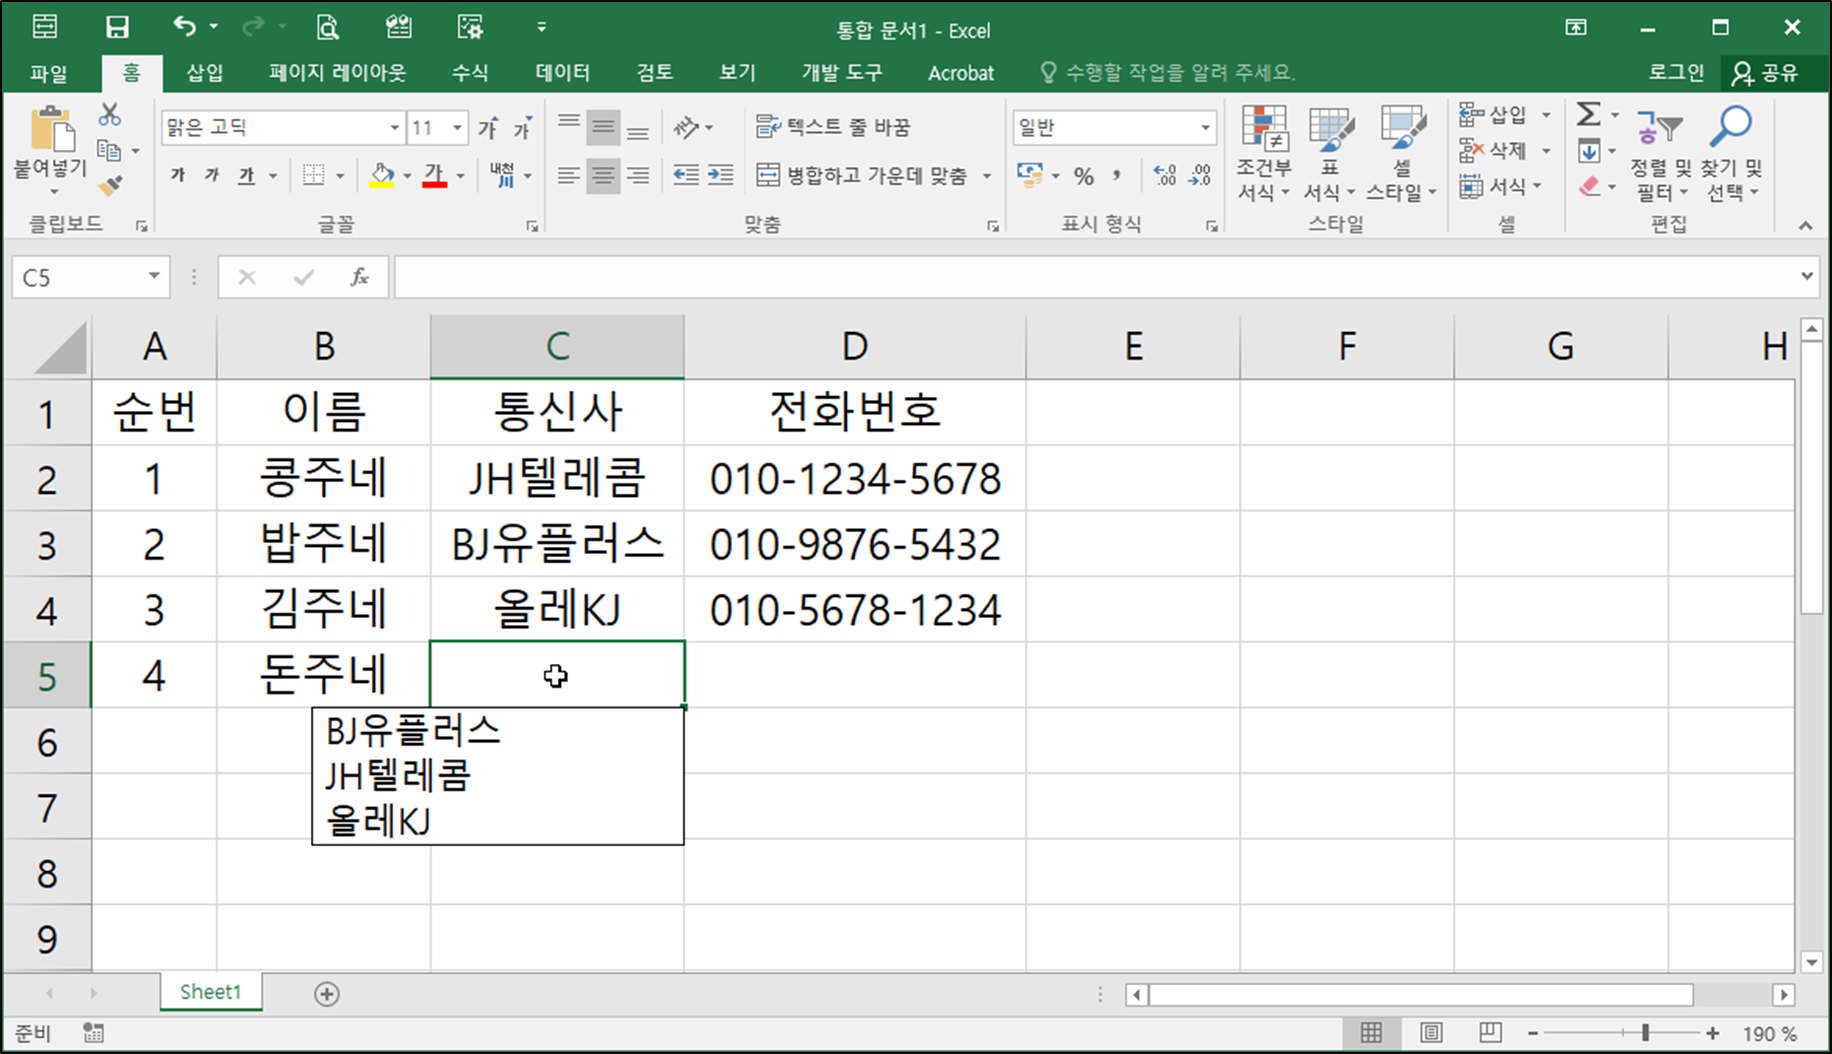1832x1054 pixels.
Task: Click the Save icon in quick access toolbar
Action: tap(117, 27)
